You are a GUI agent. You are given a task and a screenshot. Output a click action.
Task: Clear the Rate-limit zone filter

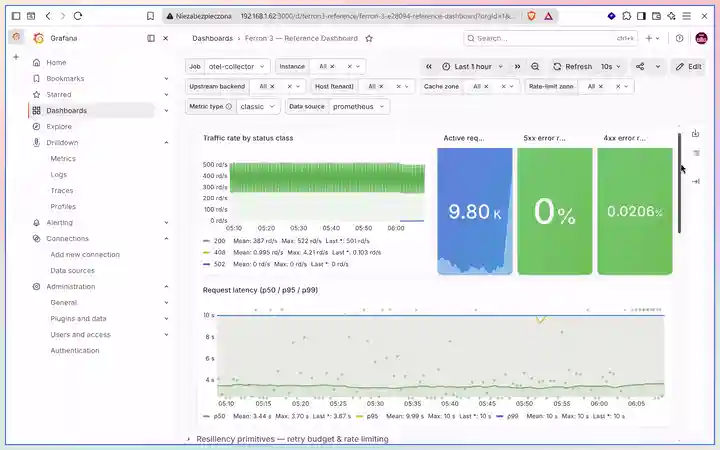[x=618, y=86]
